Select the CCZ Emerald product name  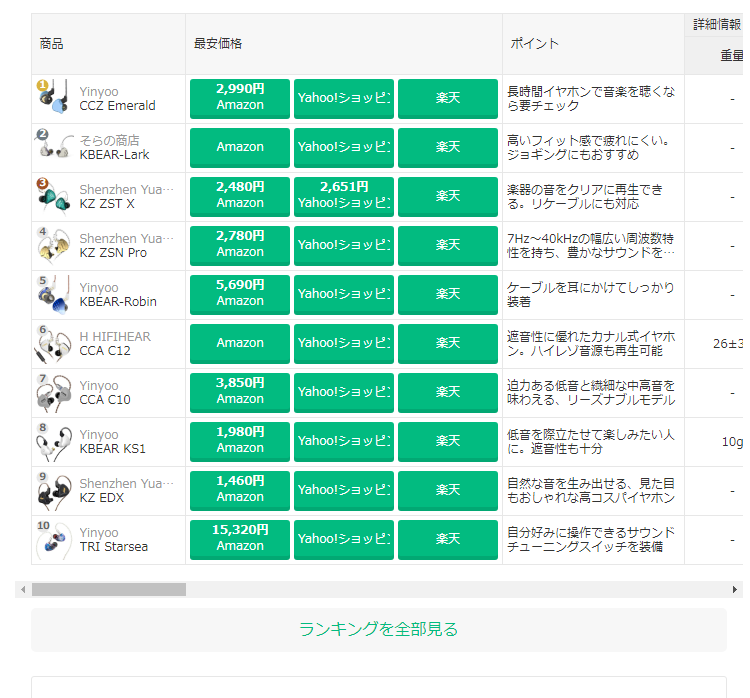(117, 106)
